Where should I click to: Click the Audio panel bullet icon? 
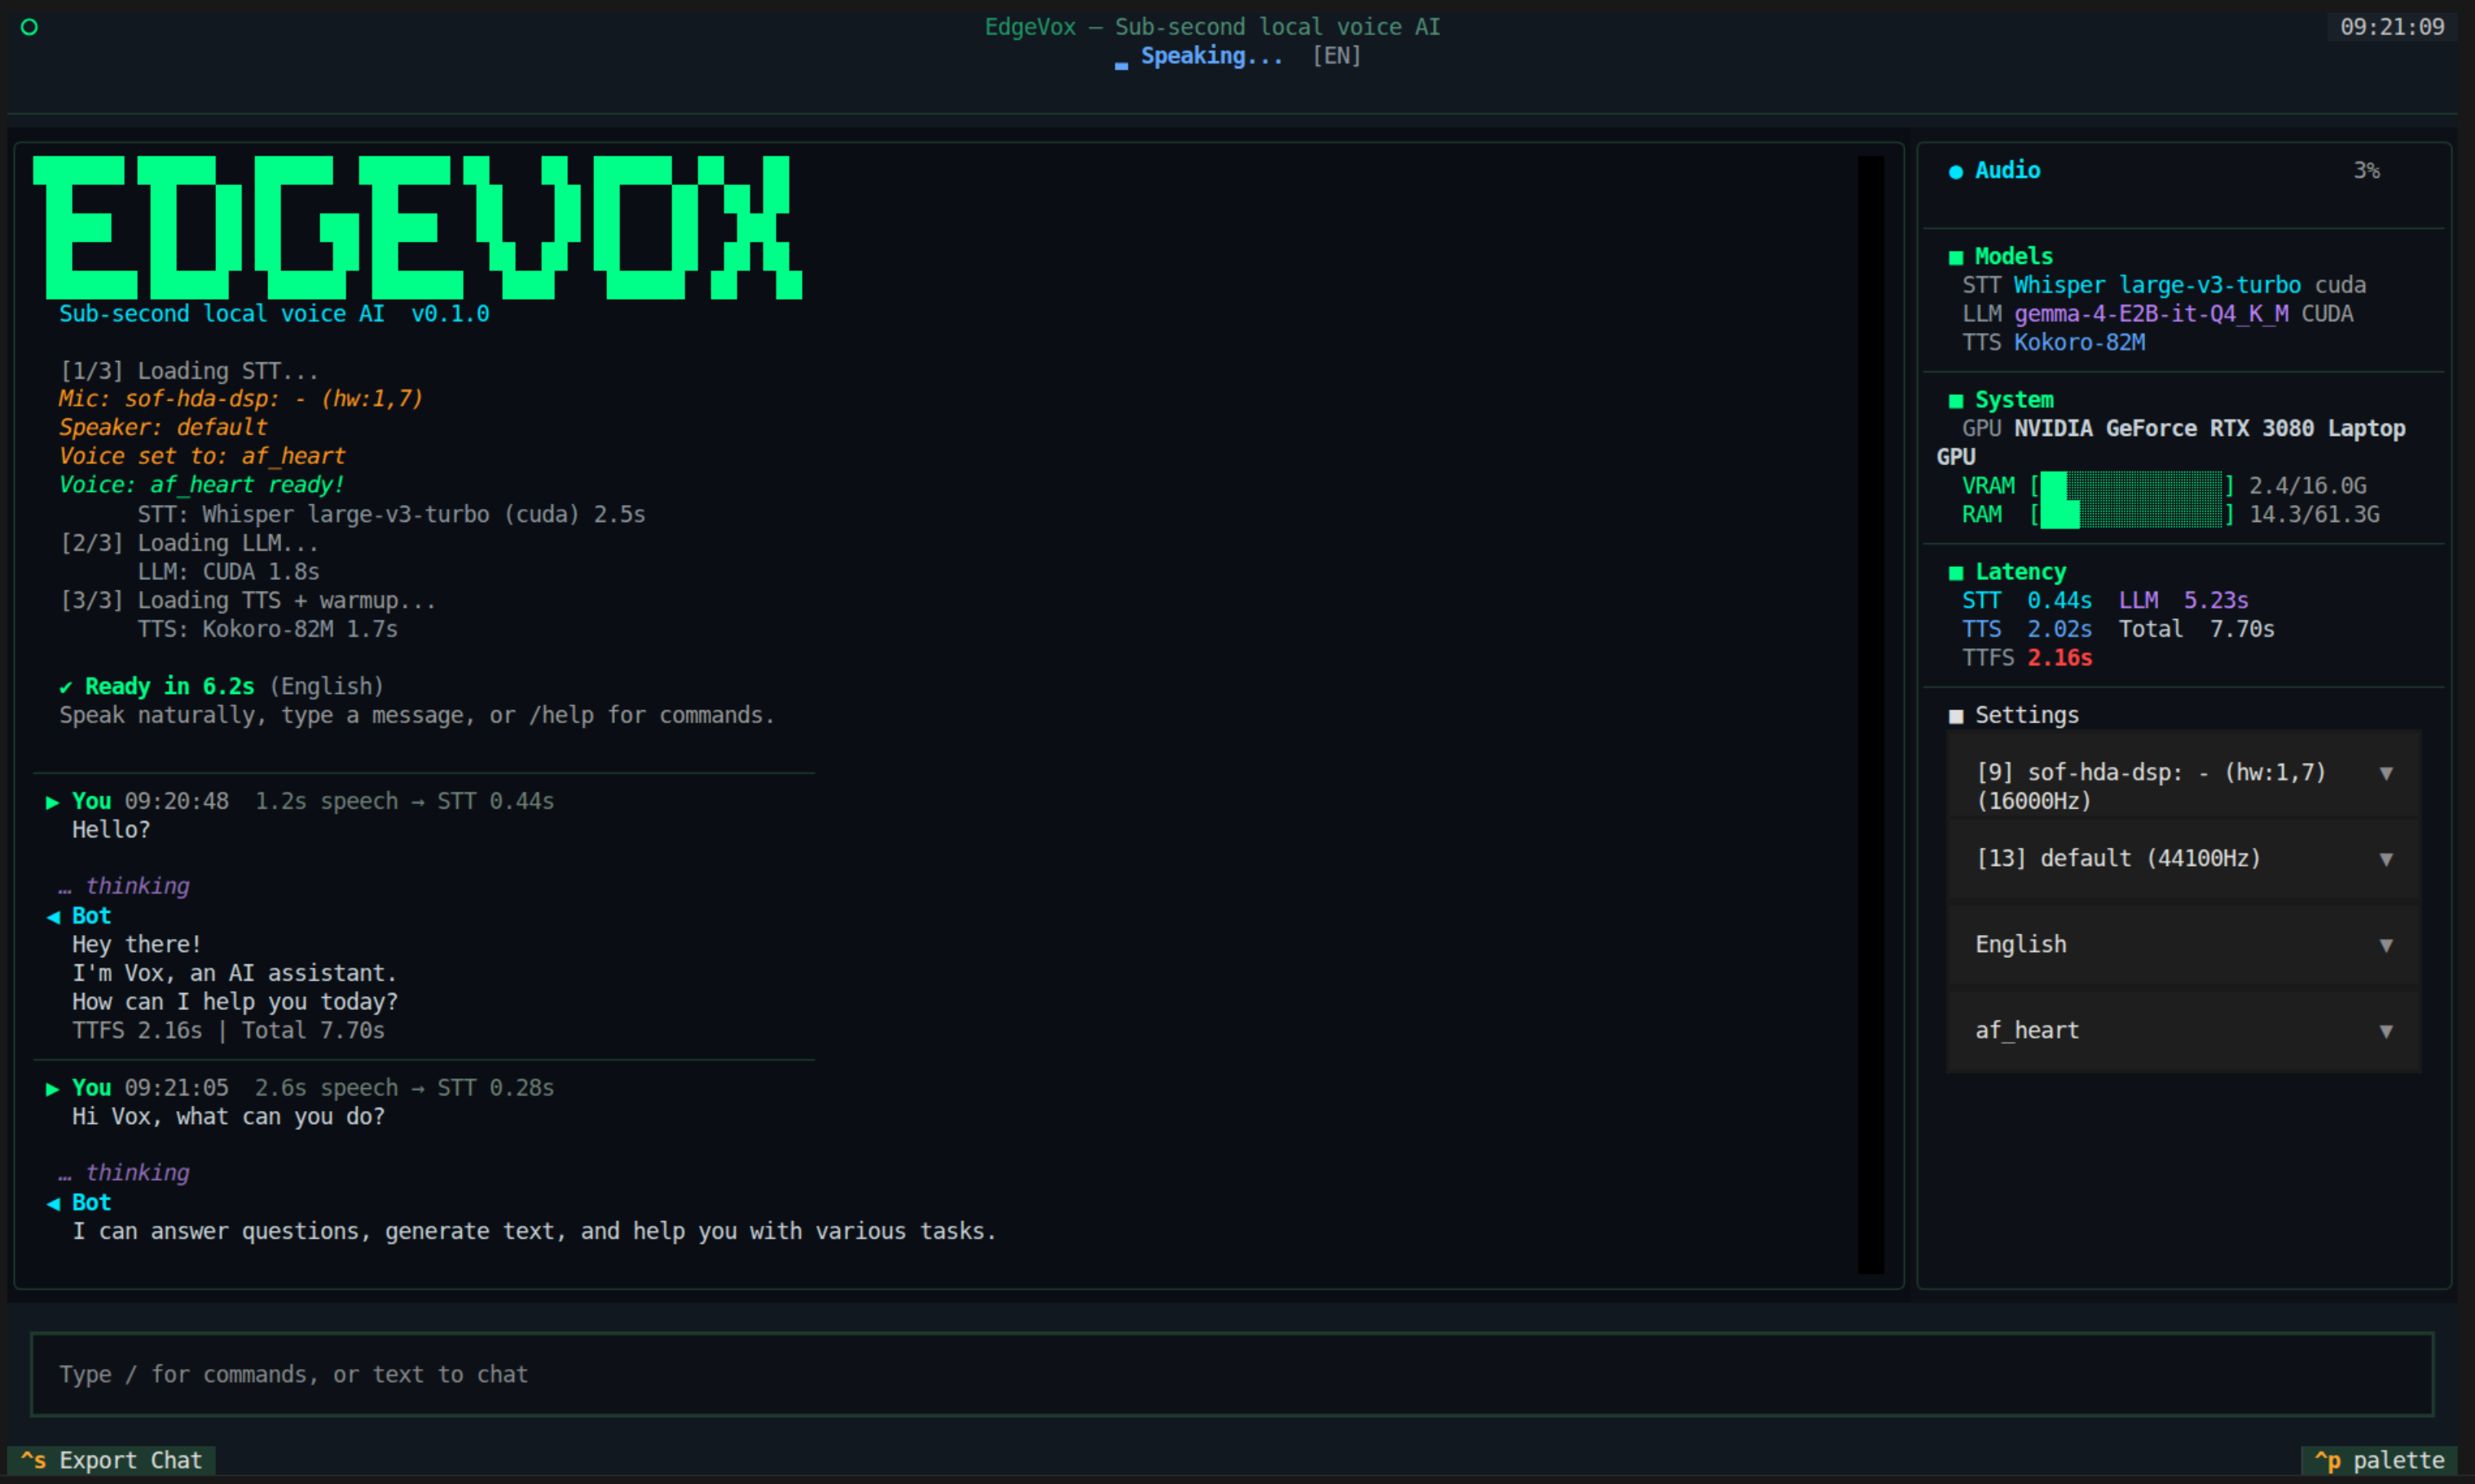pyautogui.click(x=1956, y=171)
